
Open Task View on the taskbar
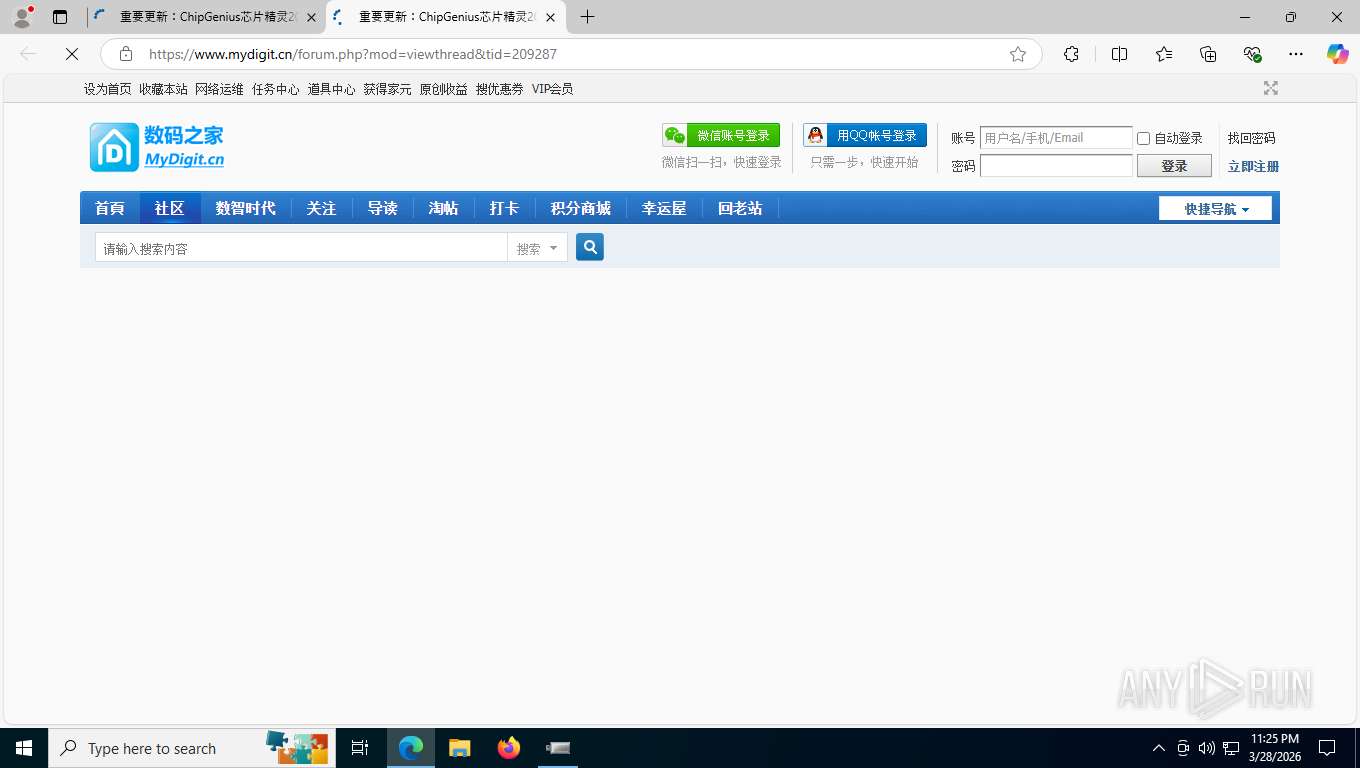tap(360, 748)
